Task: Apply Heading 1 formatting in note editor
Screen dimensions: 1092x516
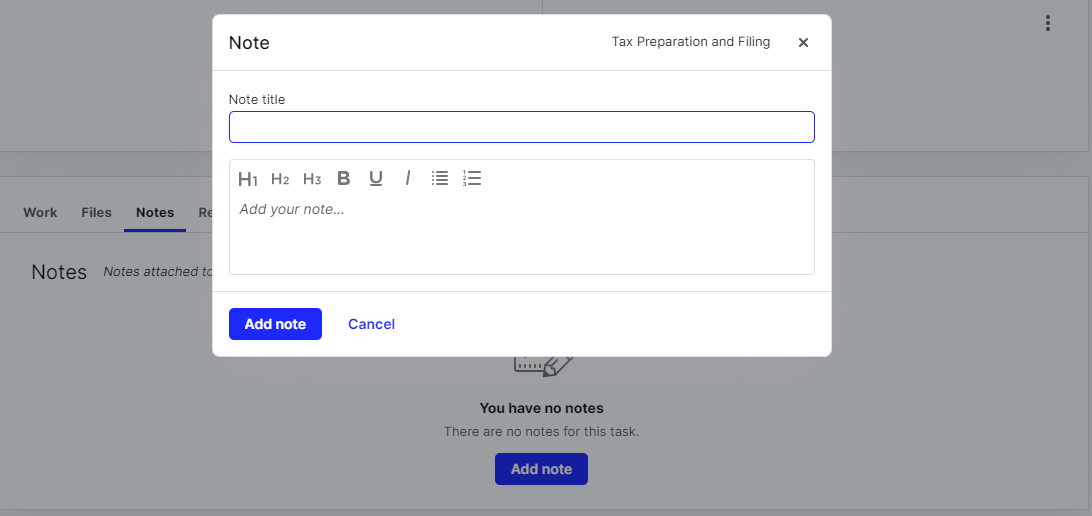Action: point(248,179)
